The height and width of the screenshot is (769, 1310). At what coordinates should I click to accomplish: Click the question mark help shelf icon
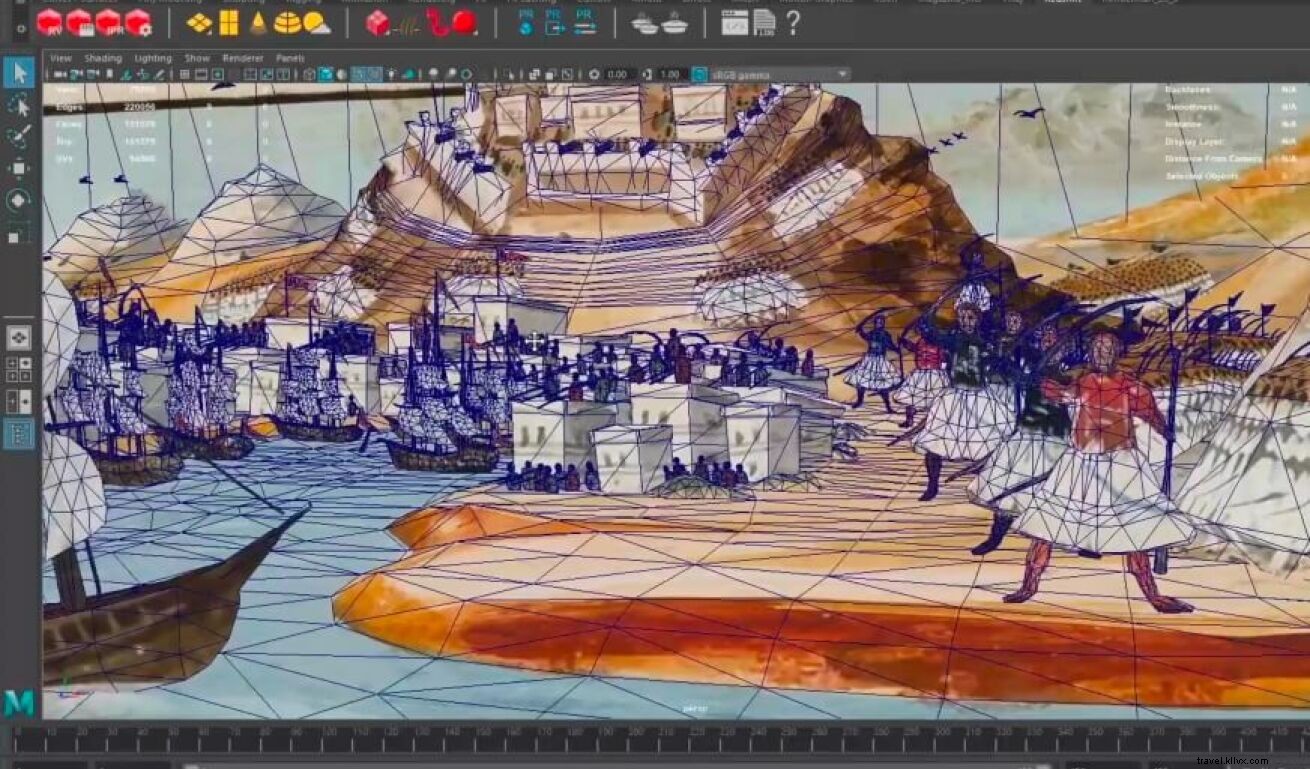(x=793, y=22)
